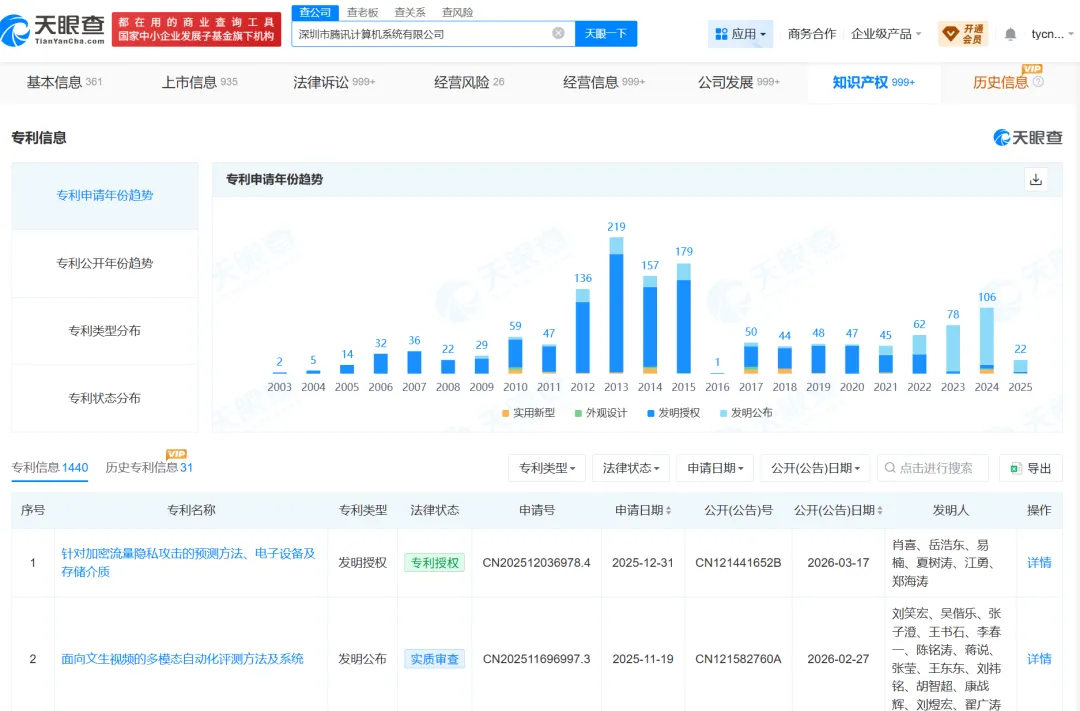The height and width of the screenshot is (711, 1080).
Task: Expand the 企业级产品 menu
Action: tap(886, 34)
